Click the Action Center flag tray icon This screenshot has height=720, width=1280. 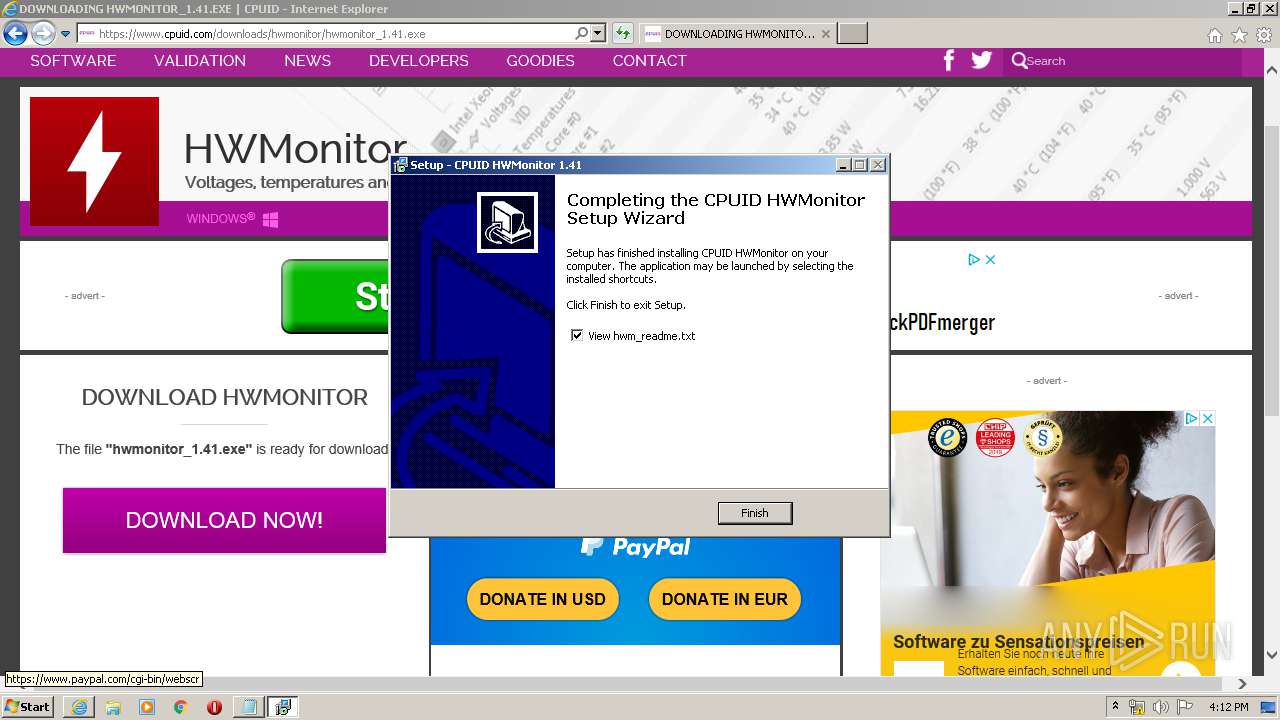[x=1184, y=707]
